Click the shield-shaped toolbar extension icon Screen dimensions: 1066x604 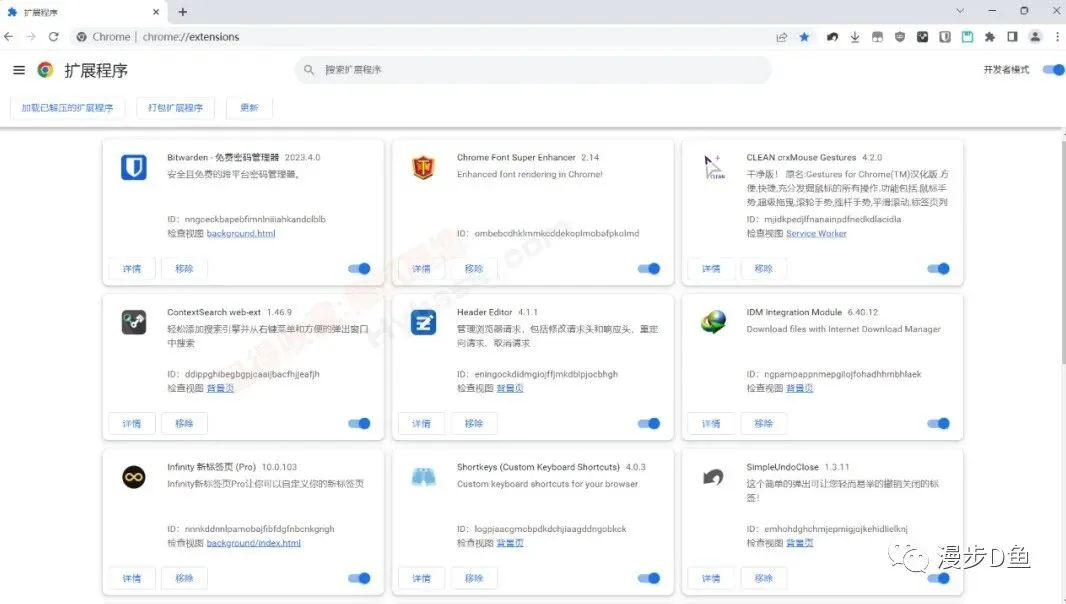tap(900, 37)
